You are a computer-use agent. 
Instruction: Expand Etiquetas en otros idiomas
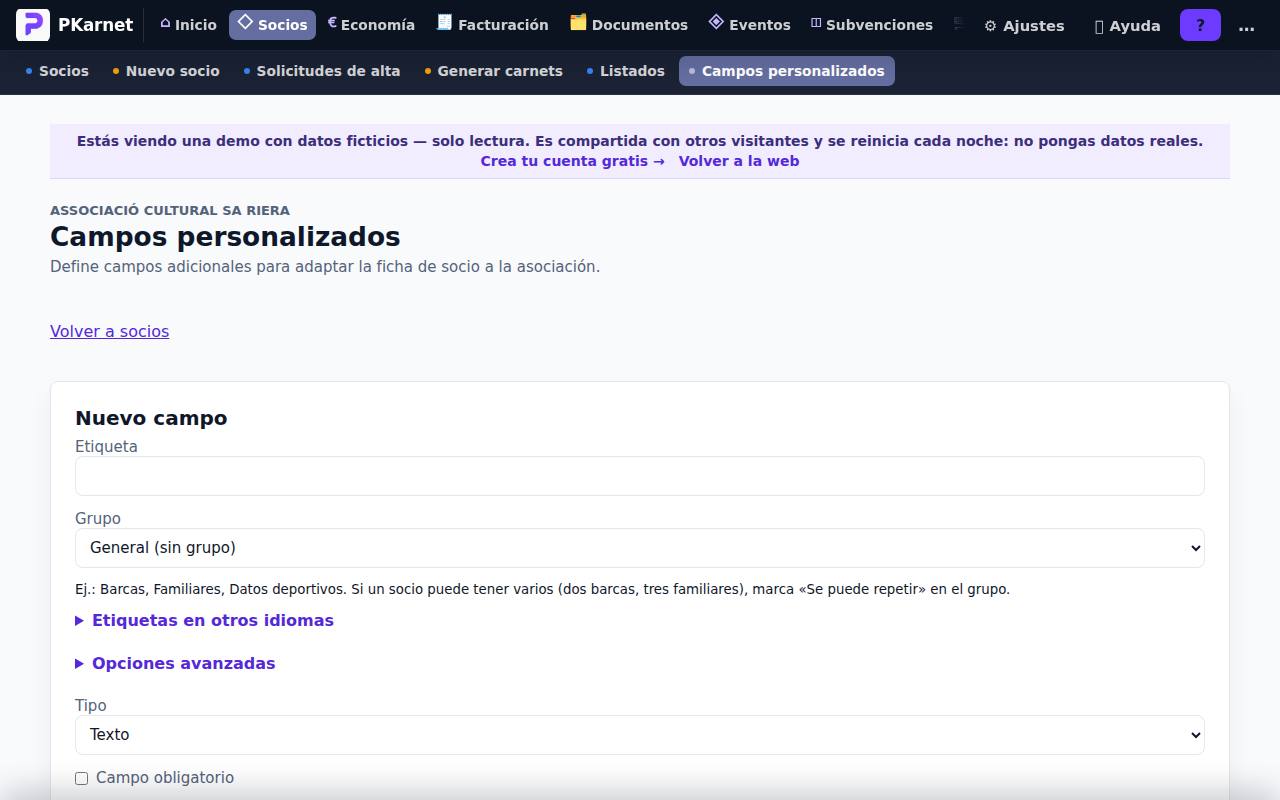click(205, 620)
